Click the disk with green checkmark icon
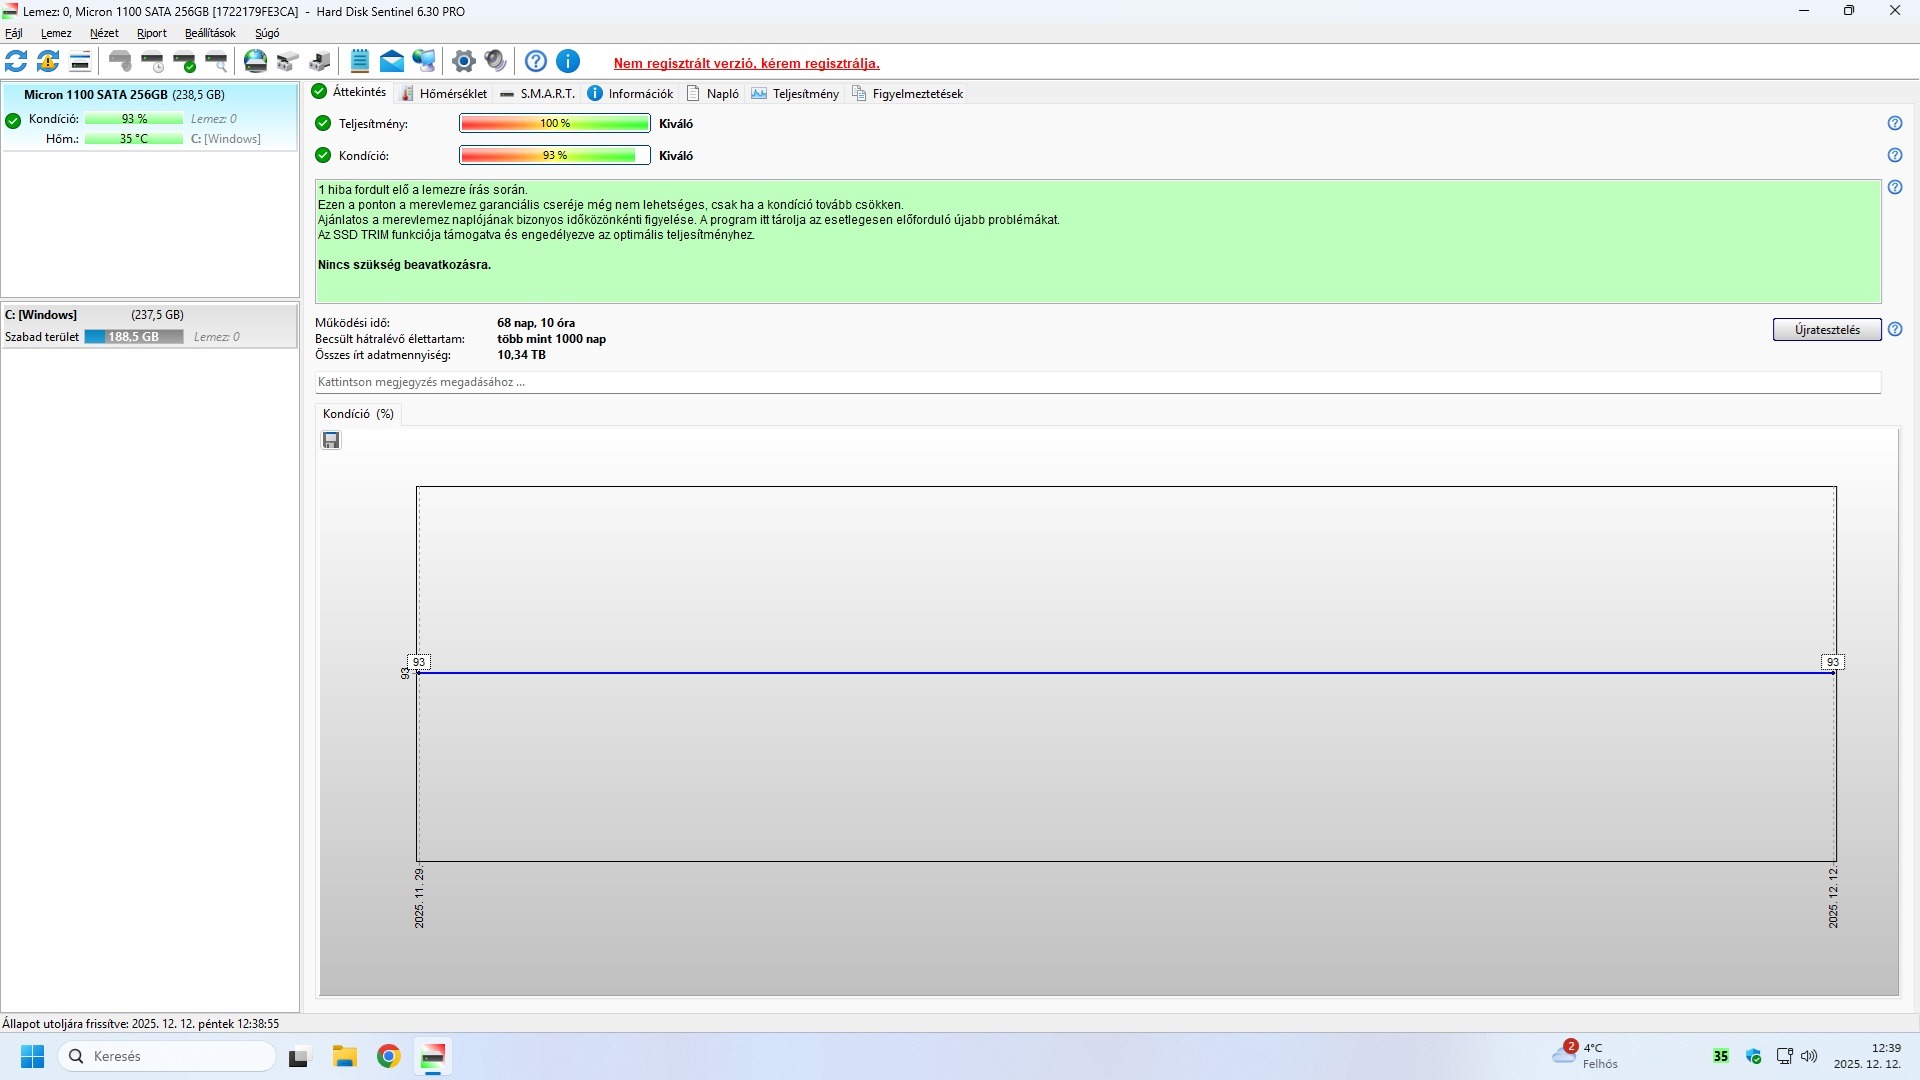The image size is (1920, 1080). click(x=185, y=62)
